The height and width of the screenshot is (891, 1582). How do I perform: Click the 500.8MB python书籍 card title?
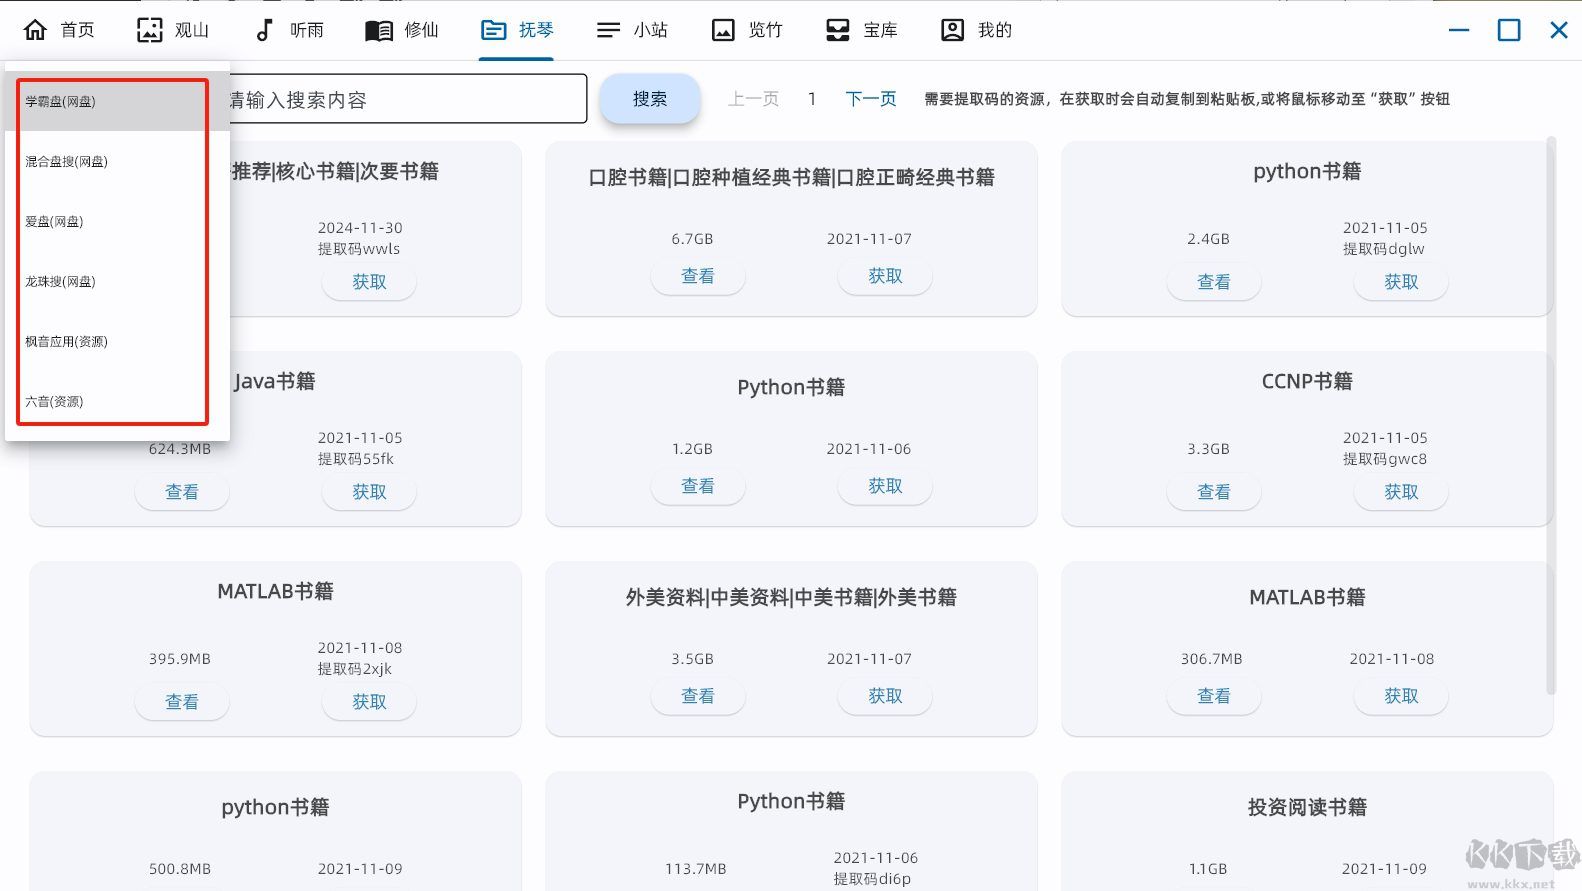click(275, 807)
